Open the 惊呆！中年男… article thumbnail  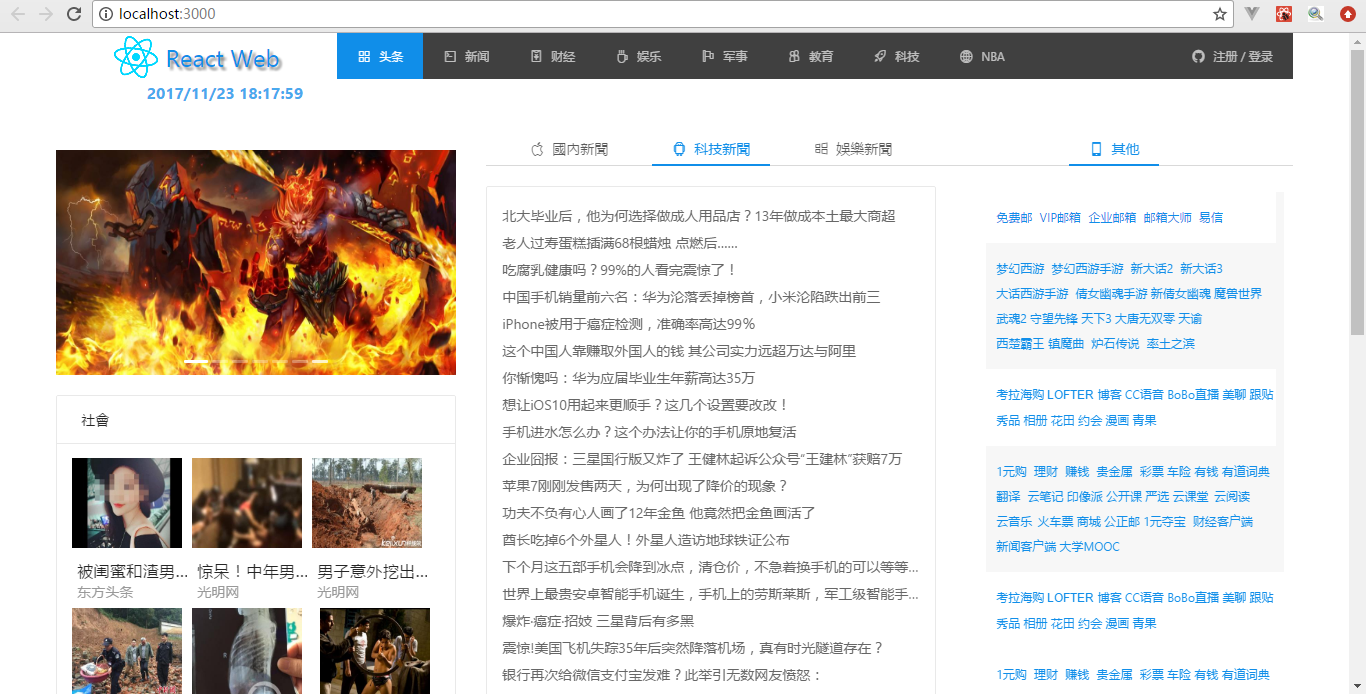[247, 503]
